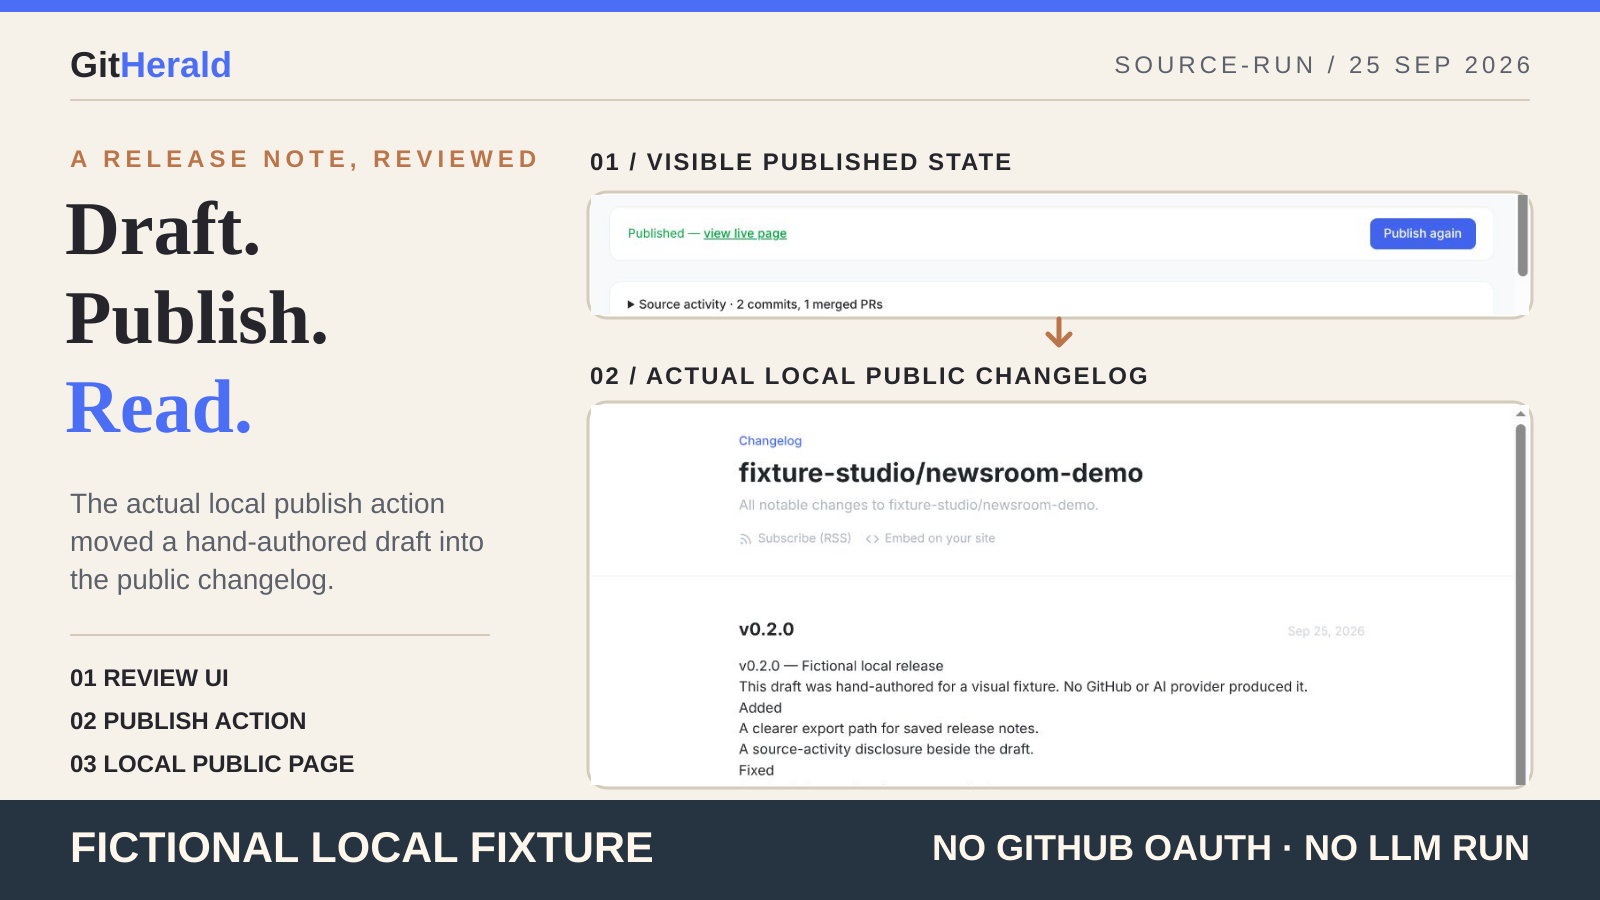Click the changelog panel scrollbar thumb
This screenshot has height=900, width=1600.
pyautogui.click(x=1520, y=604)
